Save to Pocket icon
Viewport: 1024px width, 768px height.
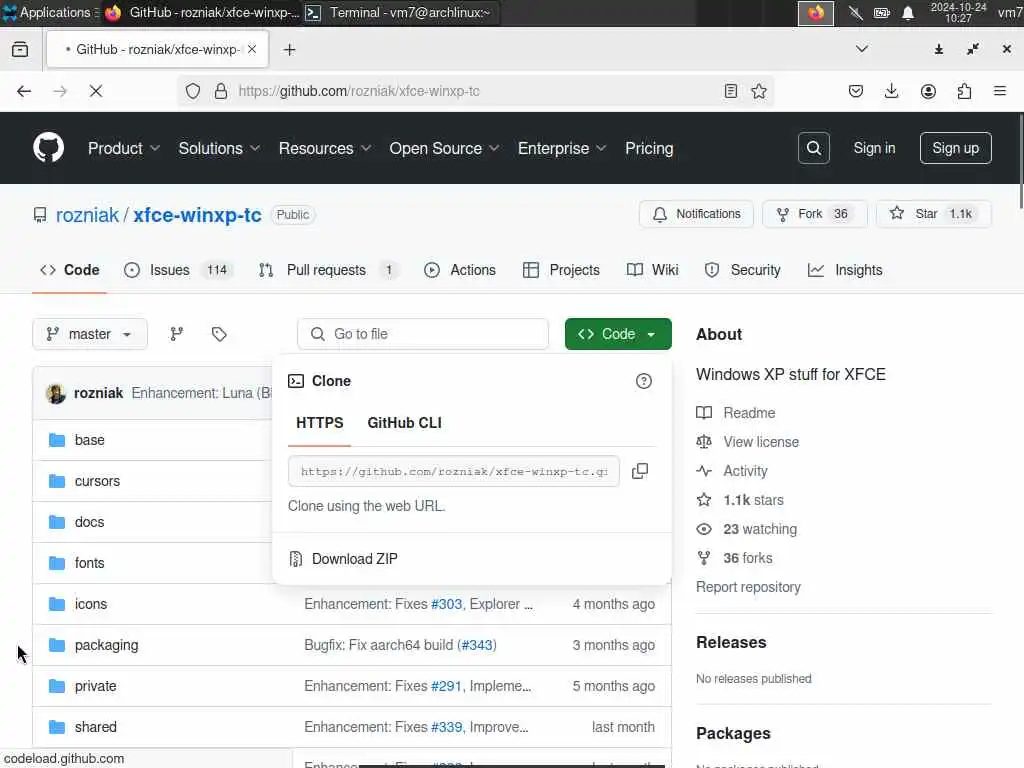pyautogui.click(x=856, y=91)
